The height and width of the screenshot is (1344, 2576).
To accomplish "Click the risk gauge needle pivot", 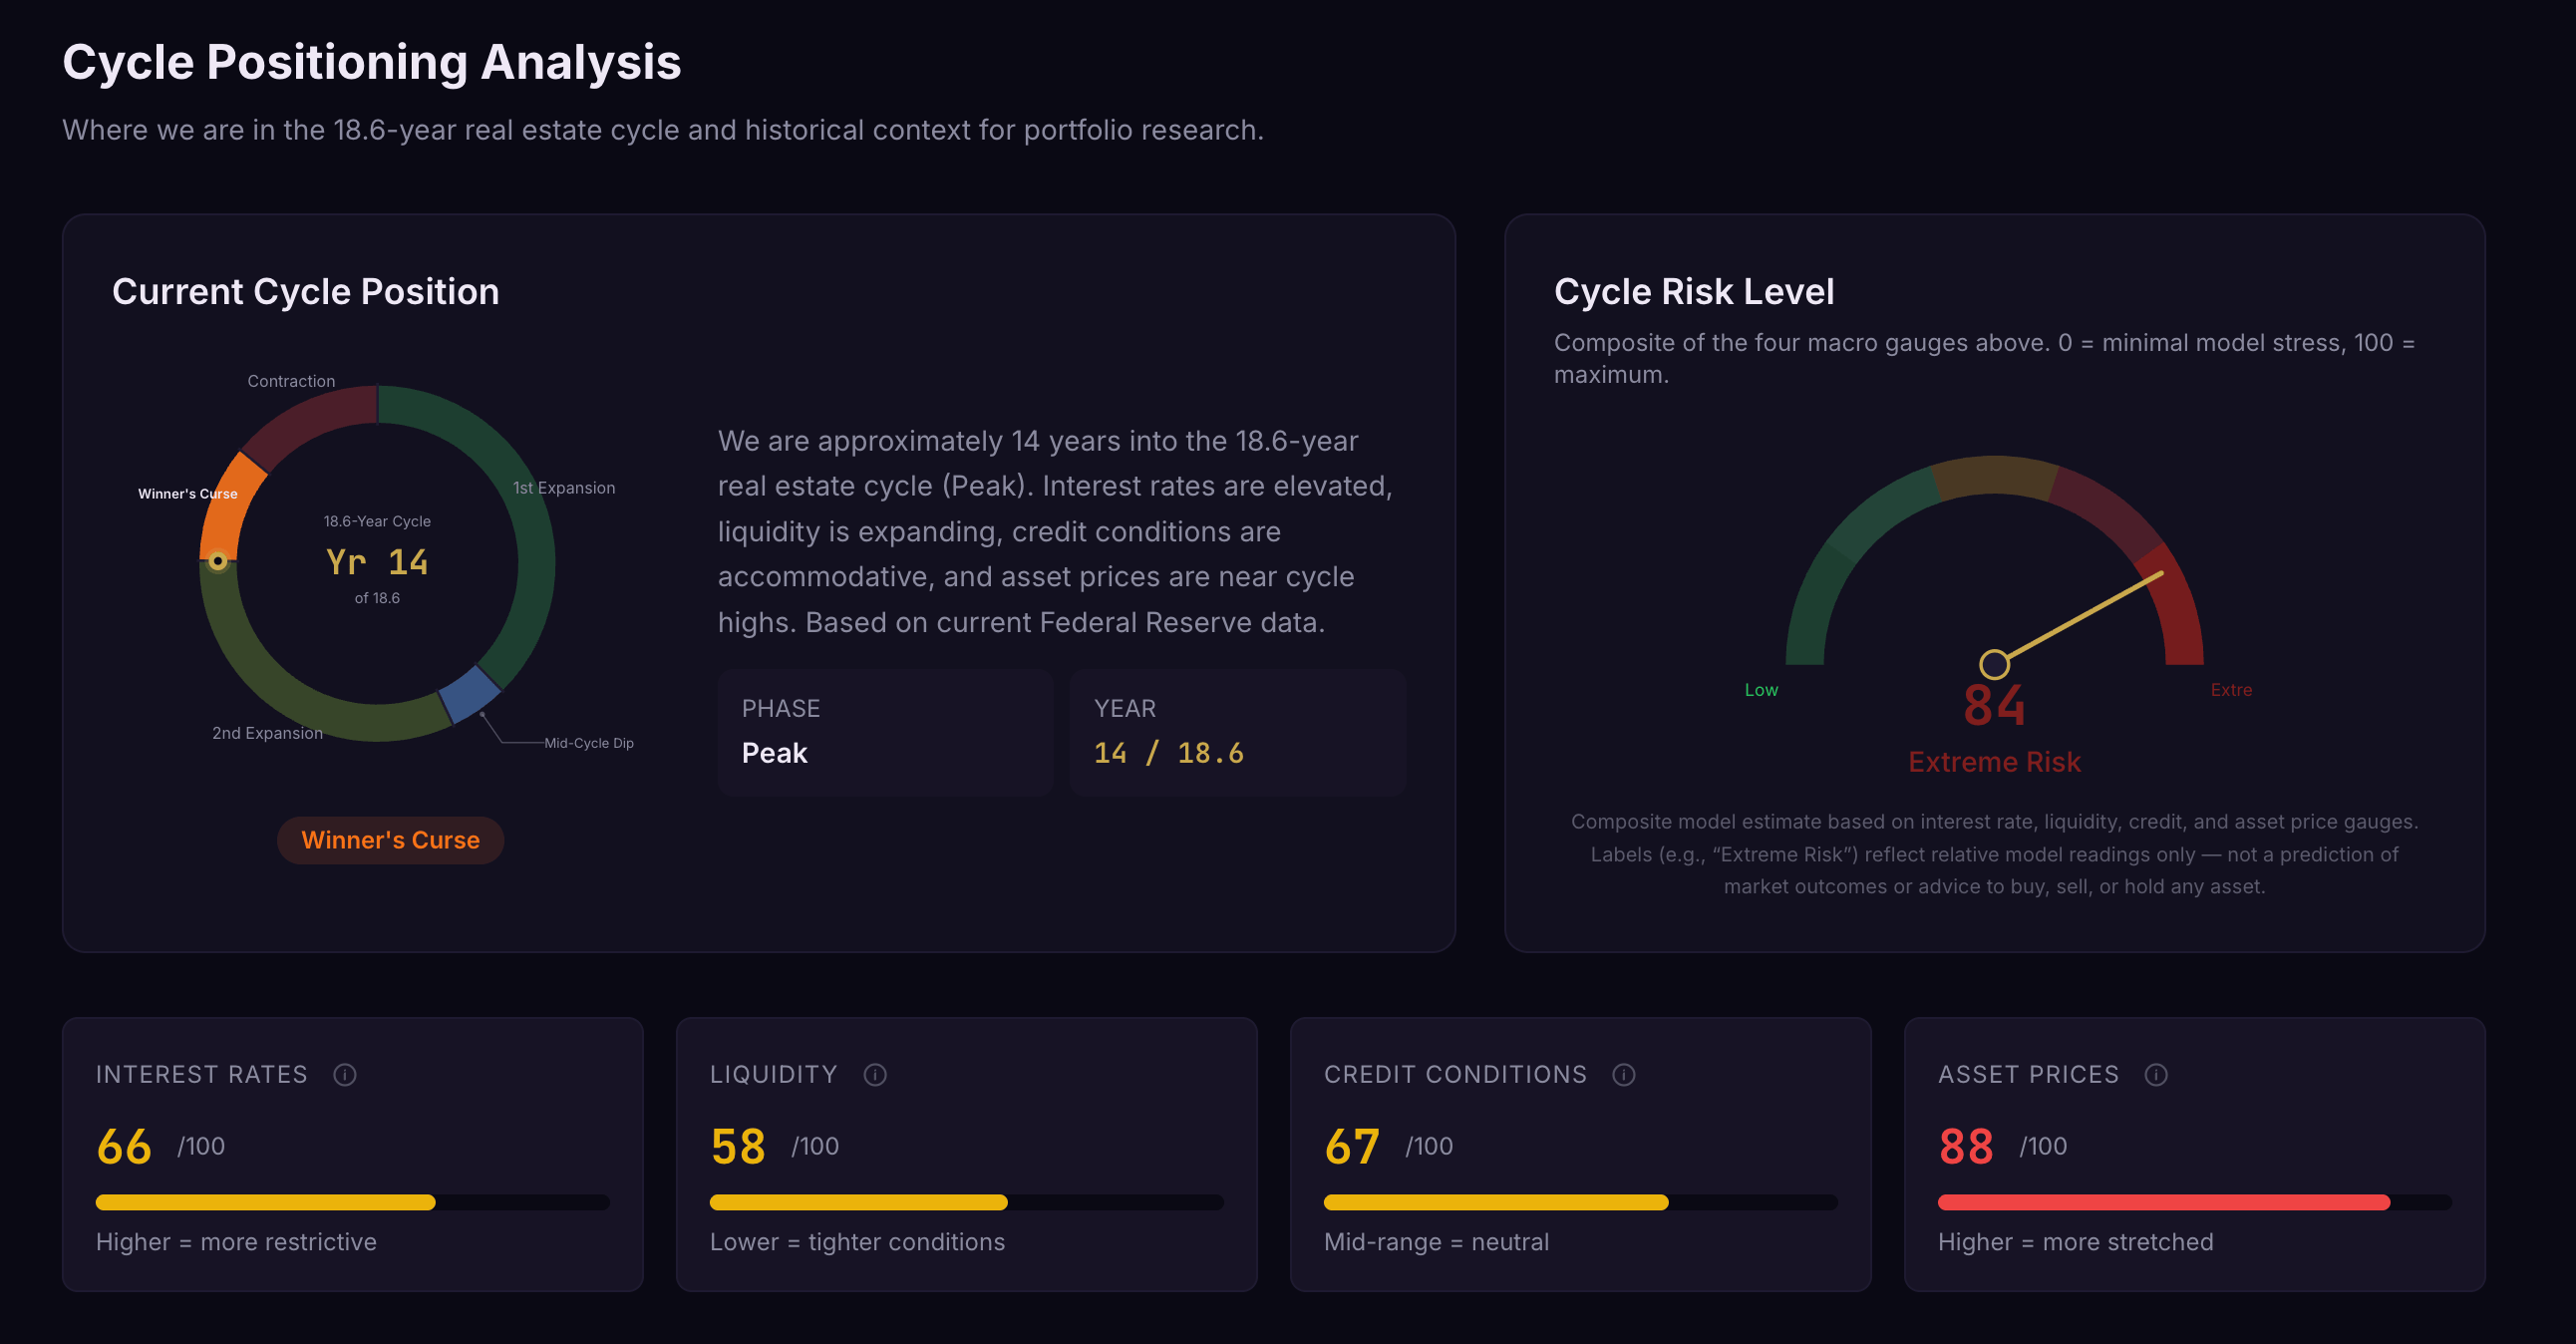I will click(x=1994, y=664).
